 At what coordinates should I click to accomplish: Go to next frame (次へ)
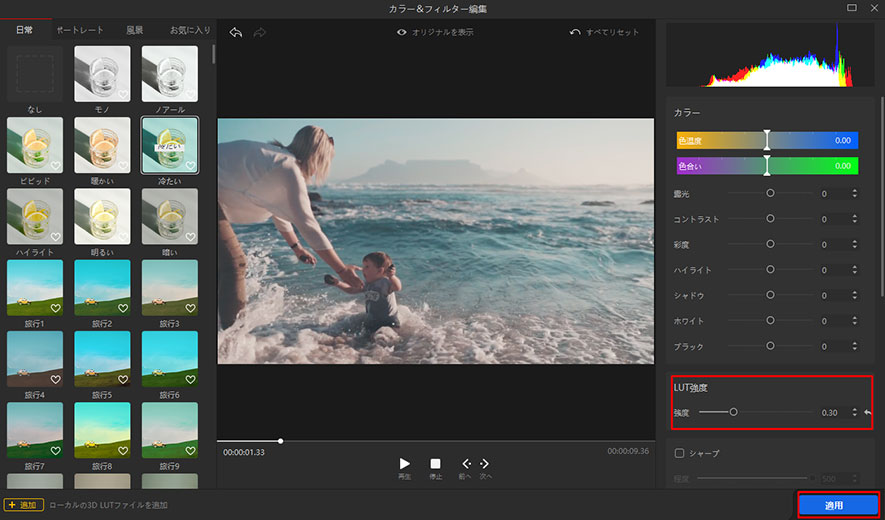pos(485,464)
